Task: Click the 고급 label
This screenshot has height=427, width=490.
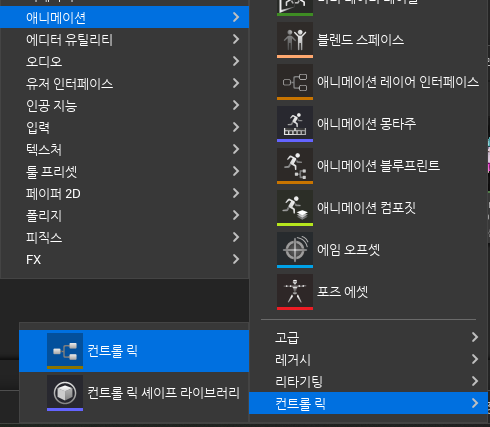Action: pos(287,338)
